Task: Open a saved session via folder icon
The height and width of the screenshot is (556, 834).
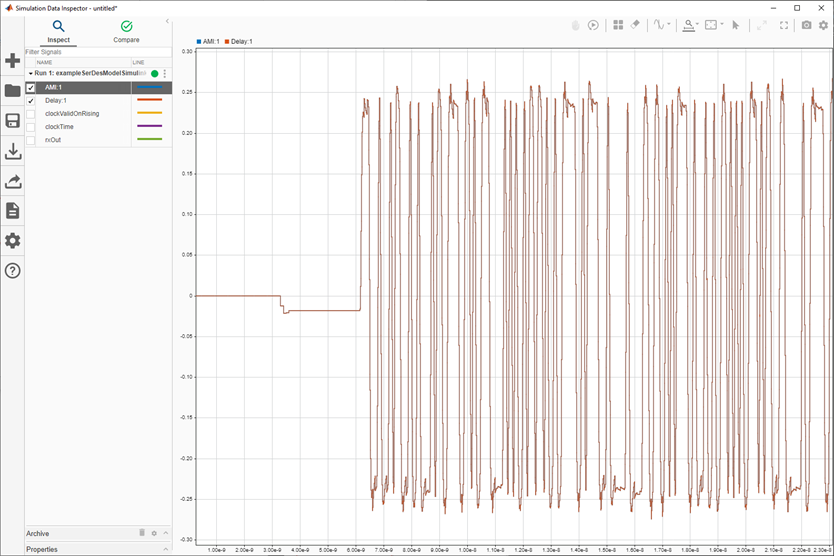Action: coord(13,91)
